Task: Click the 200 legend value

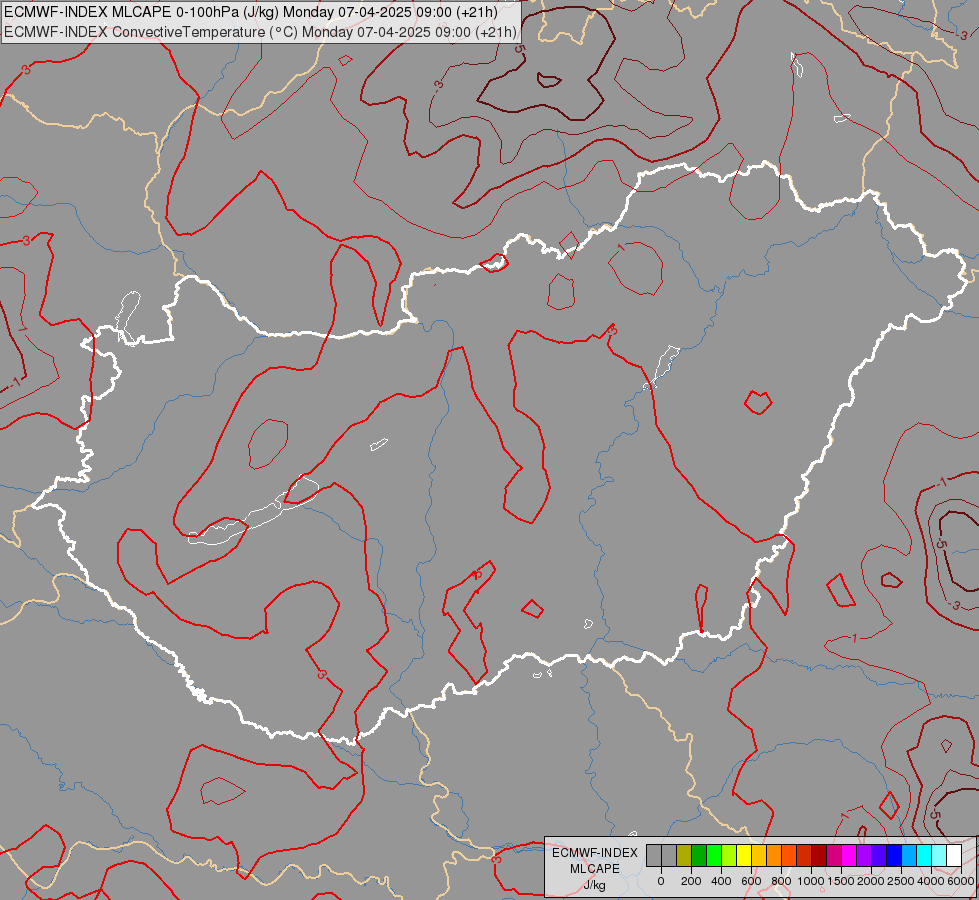Action: coord(691,881)
